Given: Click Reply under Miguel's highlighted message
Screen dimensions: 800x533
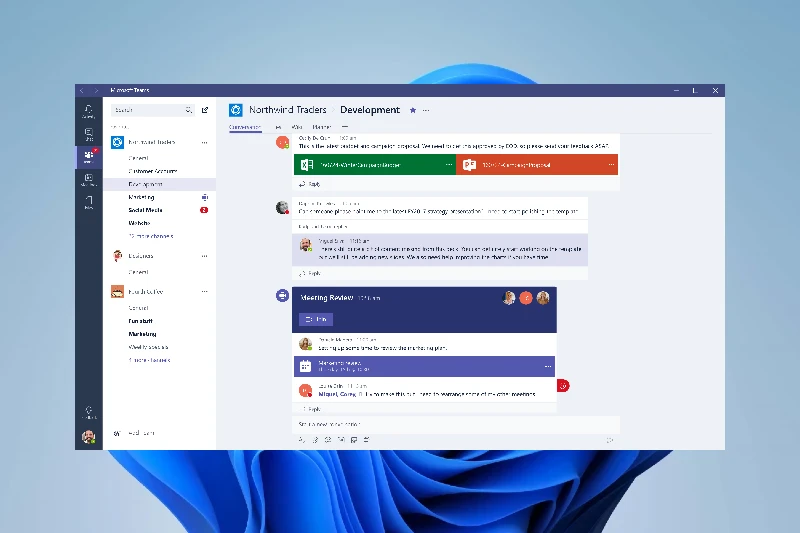Looking at the screenshot, I should click(x=310, y=273).
